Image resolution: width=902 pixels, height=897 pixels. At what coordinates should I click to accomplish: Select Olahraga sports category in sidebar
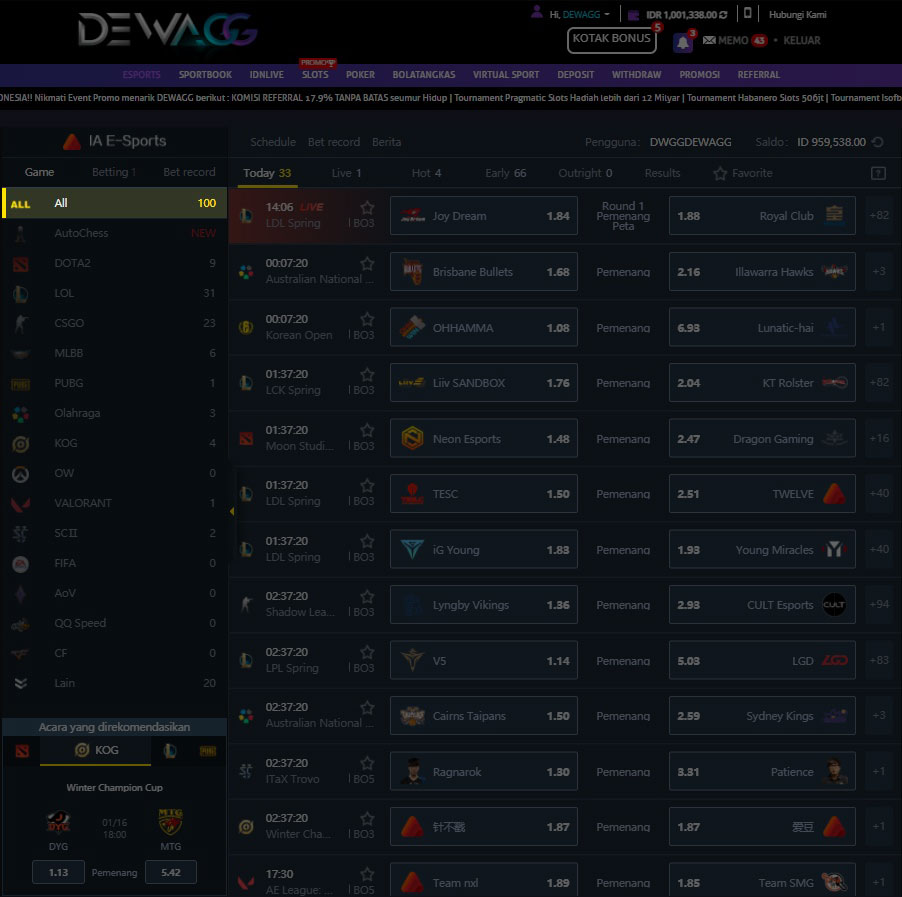(x=114, y=414)
